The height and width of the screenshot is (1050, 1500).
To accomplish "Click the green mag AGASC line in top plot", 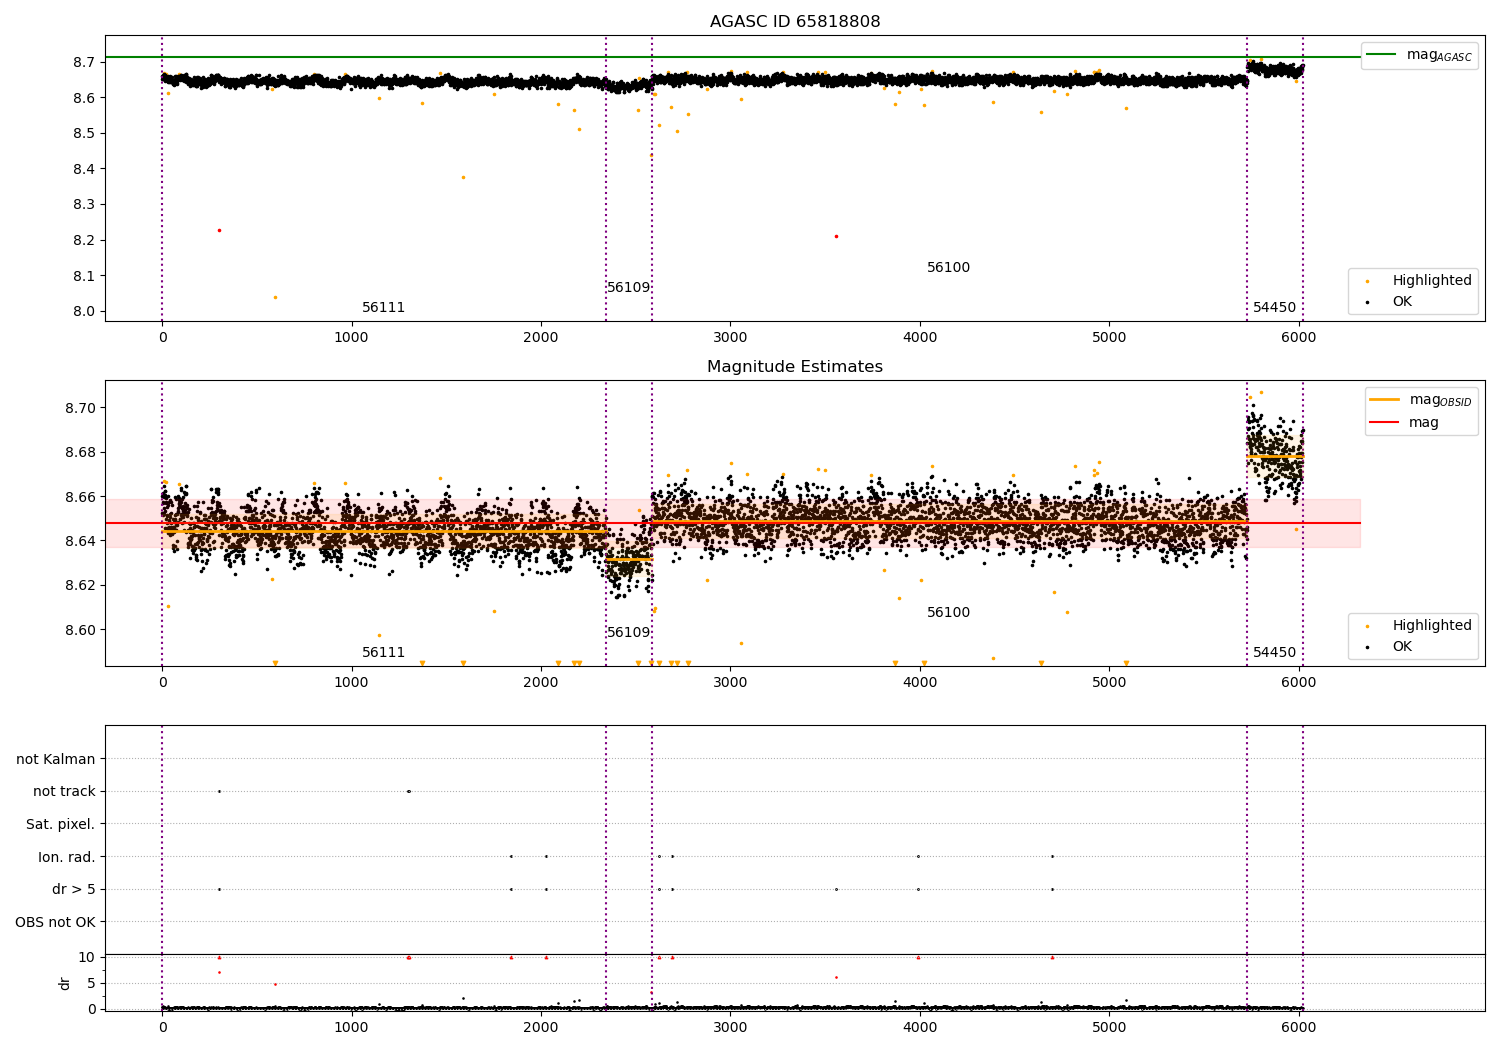I will tap(733, 57).
